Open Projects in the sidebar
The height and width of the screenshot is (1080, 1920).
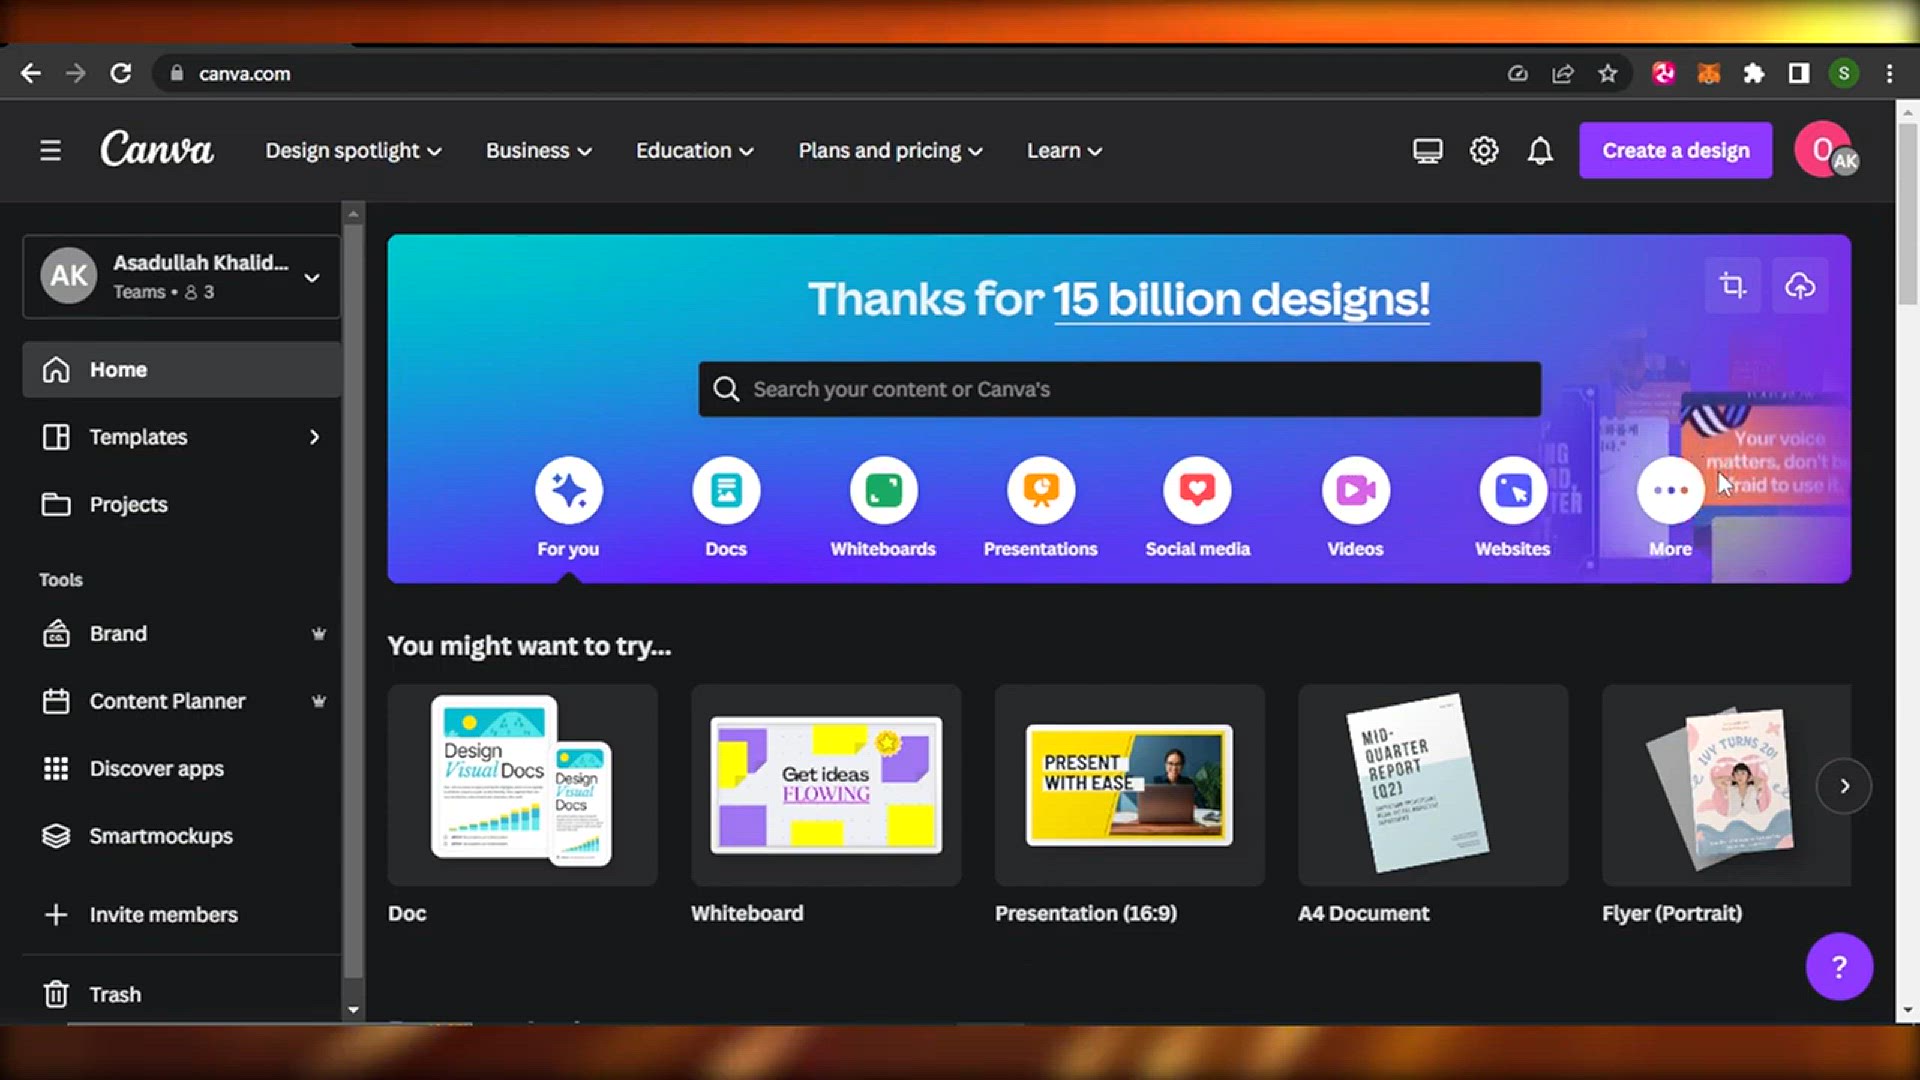[182, 504]
